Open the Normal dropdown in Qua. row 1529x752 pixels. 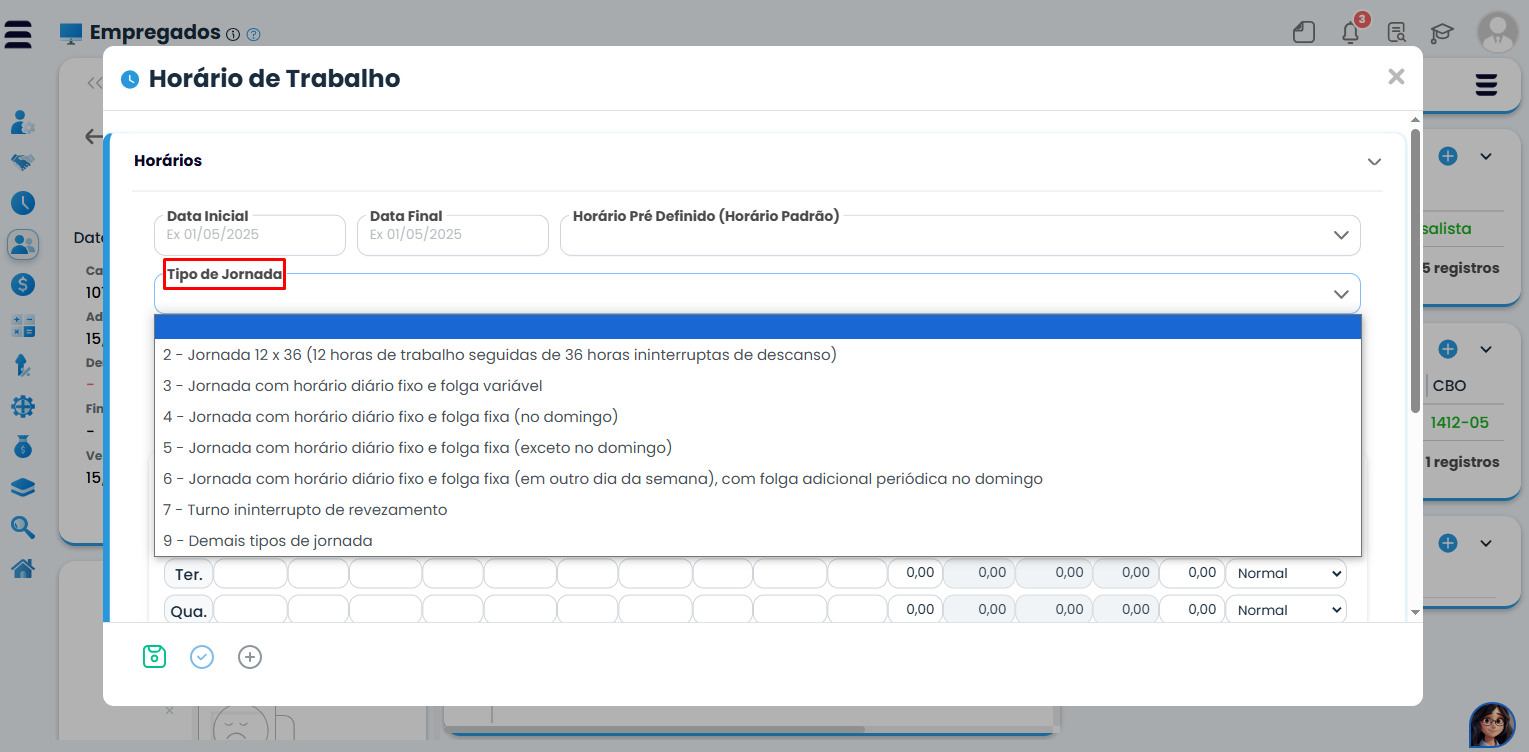(1286, 610)
